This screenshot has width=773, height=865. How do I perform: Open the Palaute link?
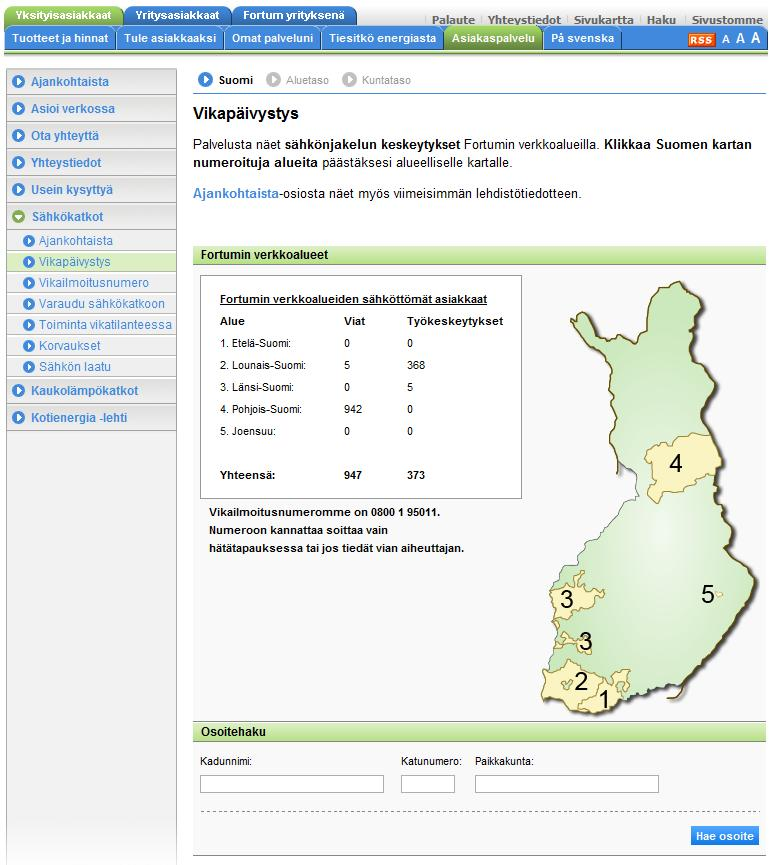[x=453, y=20]
